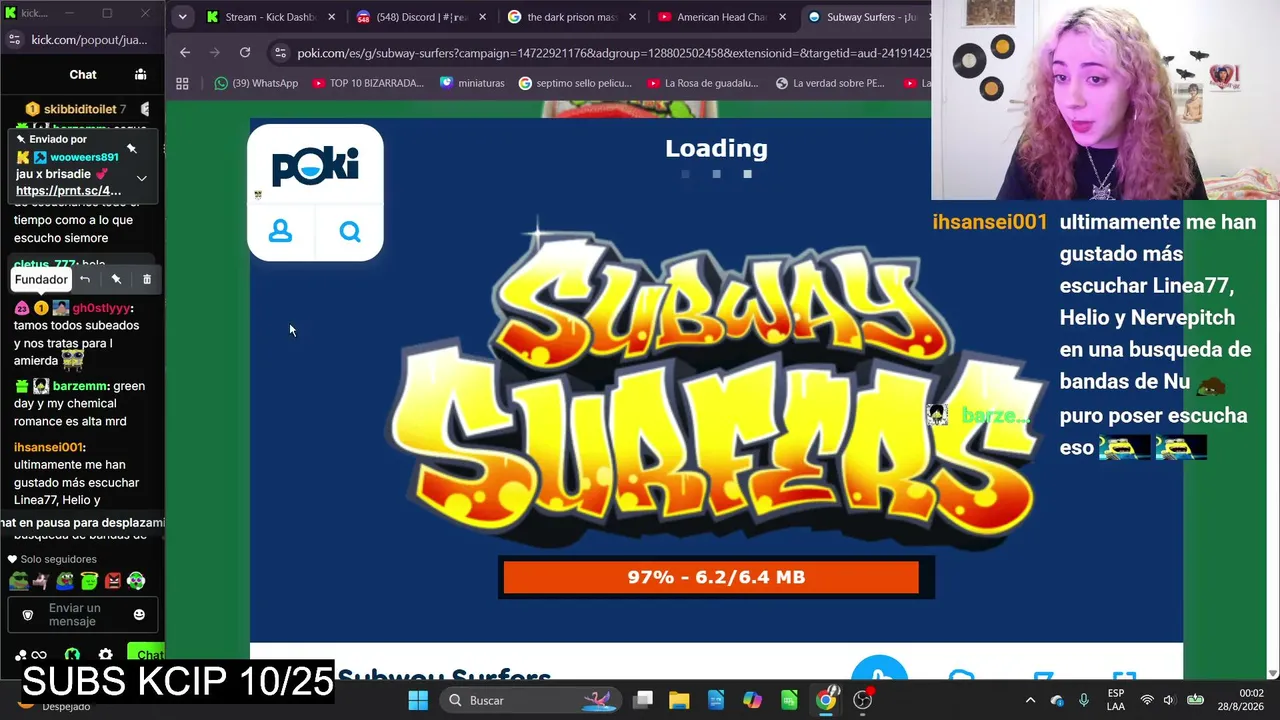Click the shield icon in message box

pyautogui.click(x=28, y=614)
